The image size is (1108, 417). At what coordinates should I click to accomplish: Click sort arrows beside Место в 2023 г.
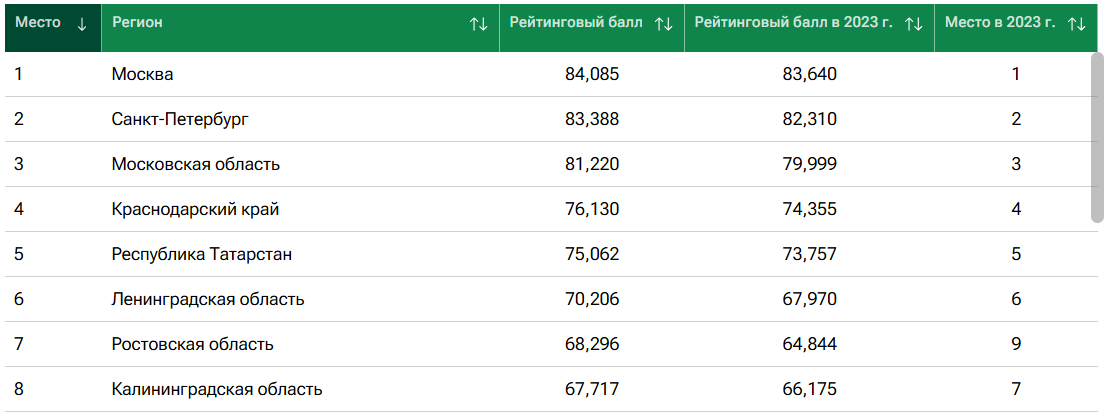1076,24
